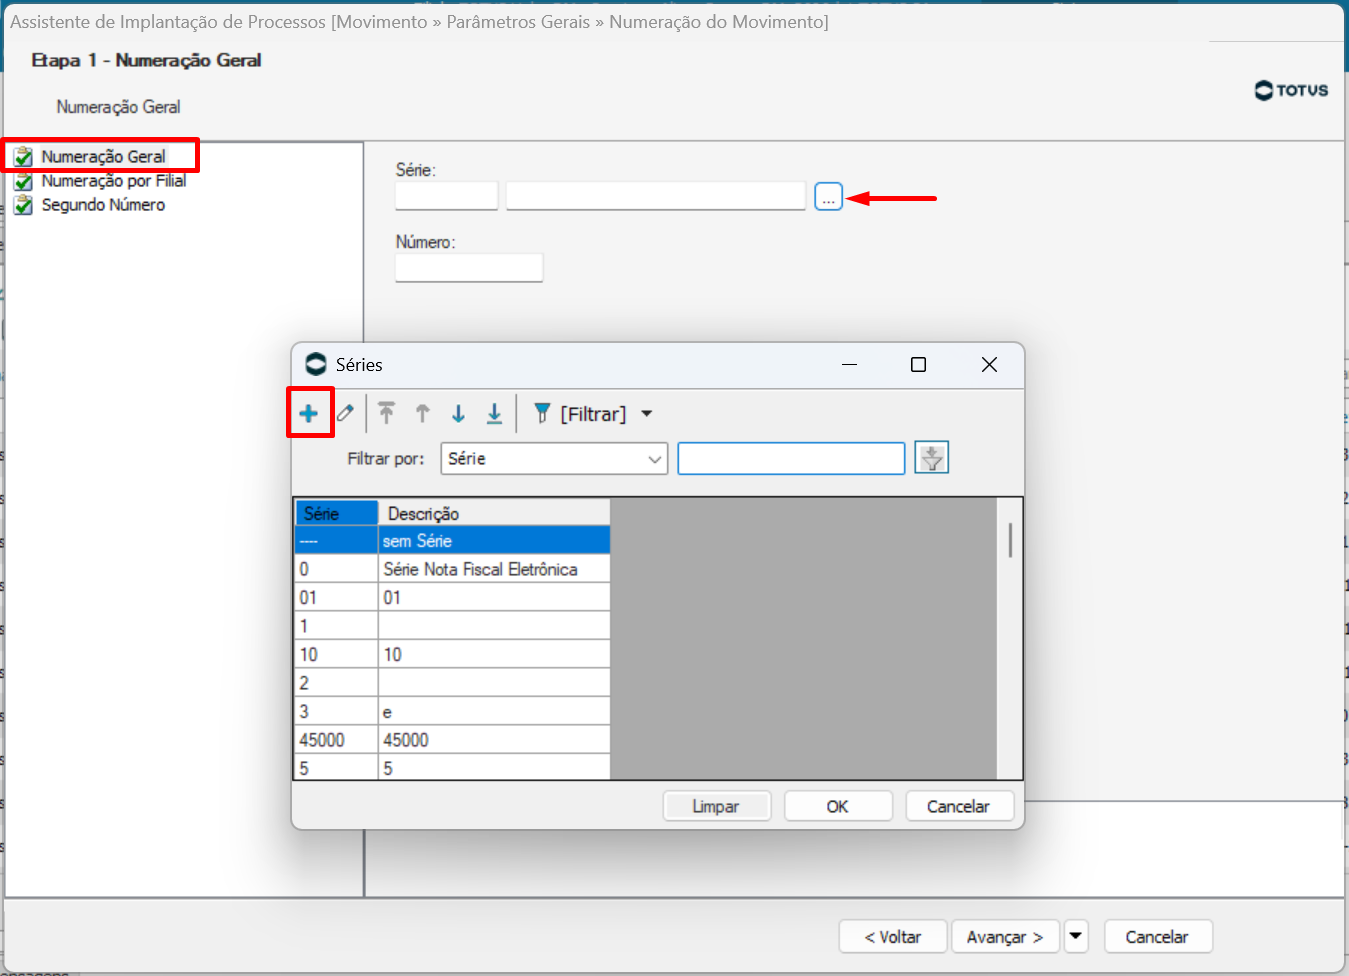Click the [Filtrar] funnel toolbar button
1349x976 pixels.
pyautogui.click(x=580, y=414)
